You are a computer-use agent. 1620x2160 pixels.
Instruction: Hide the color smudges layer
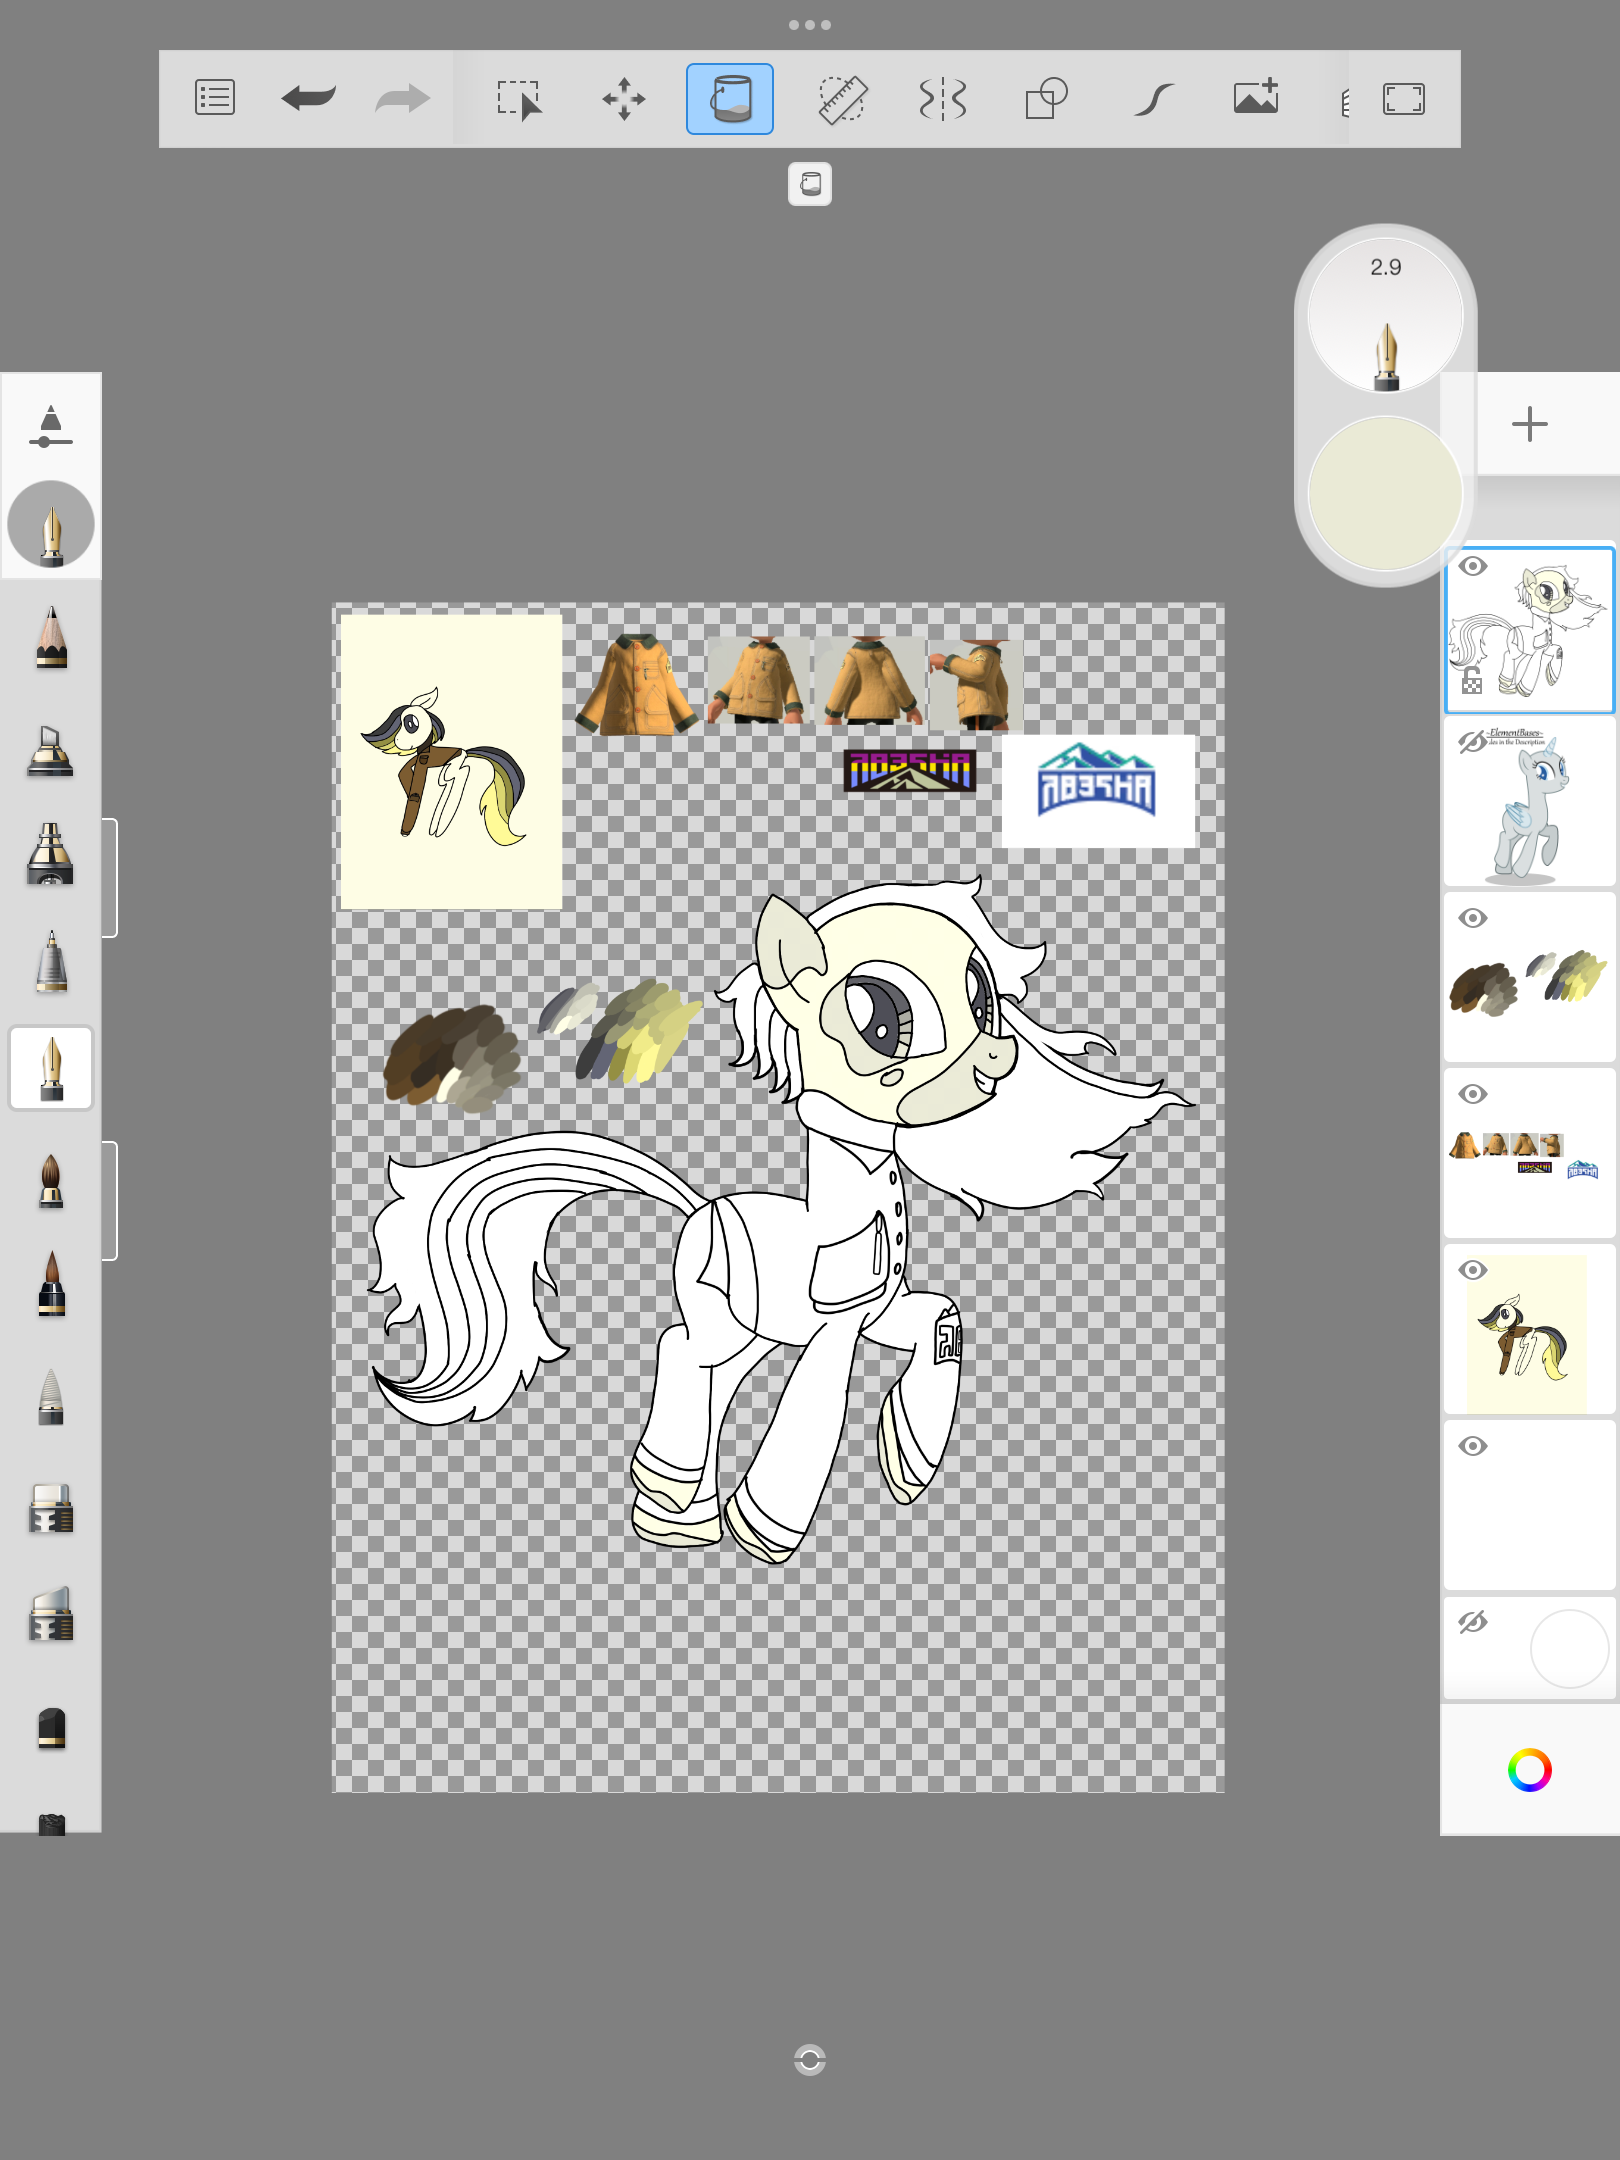pyautogui.click(x=1472, y=918)
